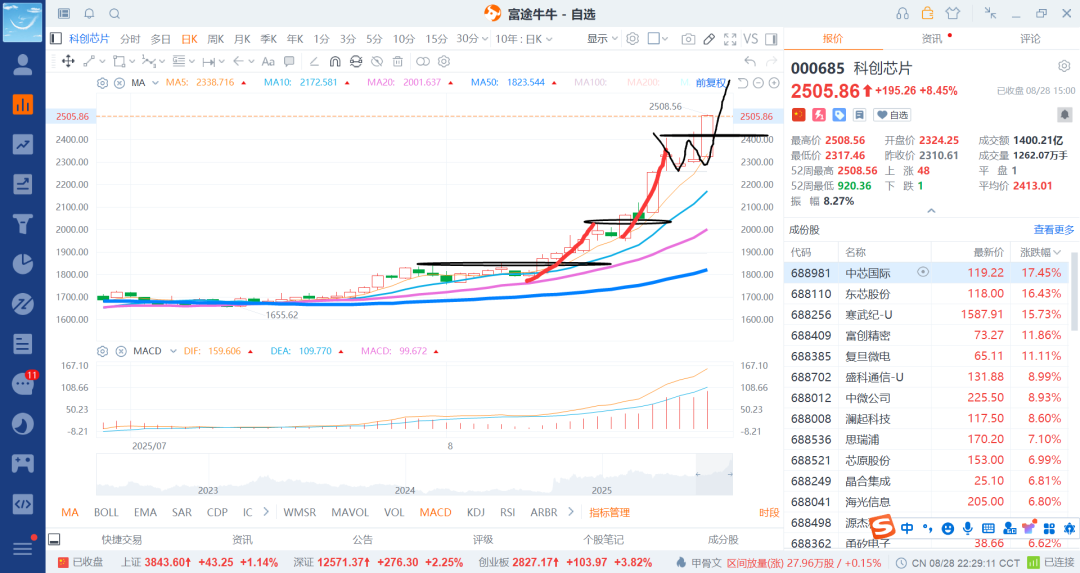This screenshot has height=573, width=1080.
Task: Select the trend line drawing tool
Action: click(89, 61)
